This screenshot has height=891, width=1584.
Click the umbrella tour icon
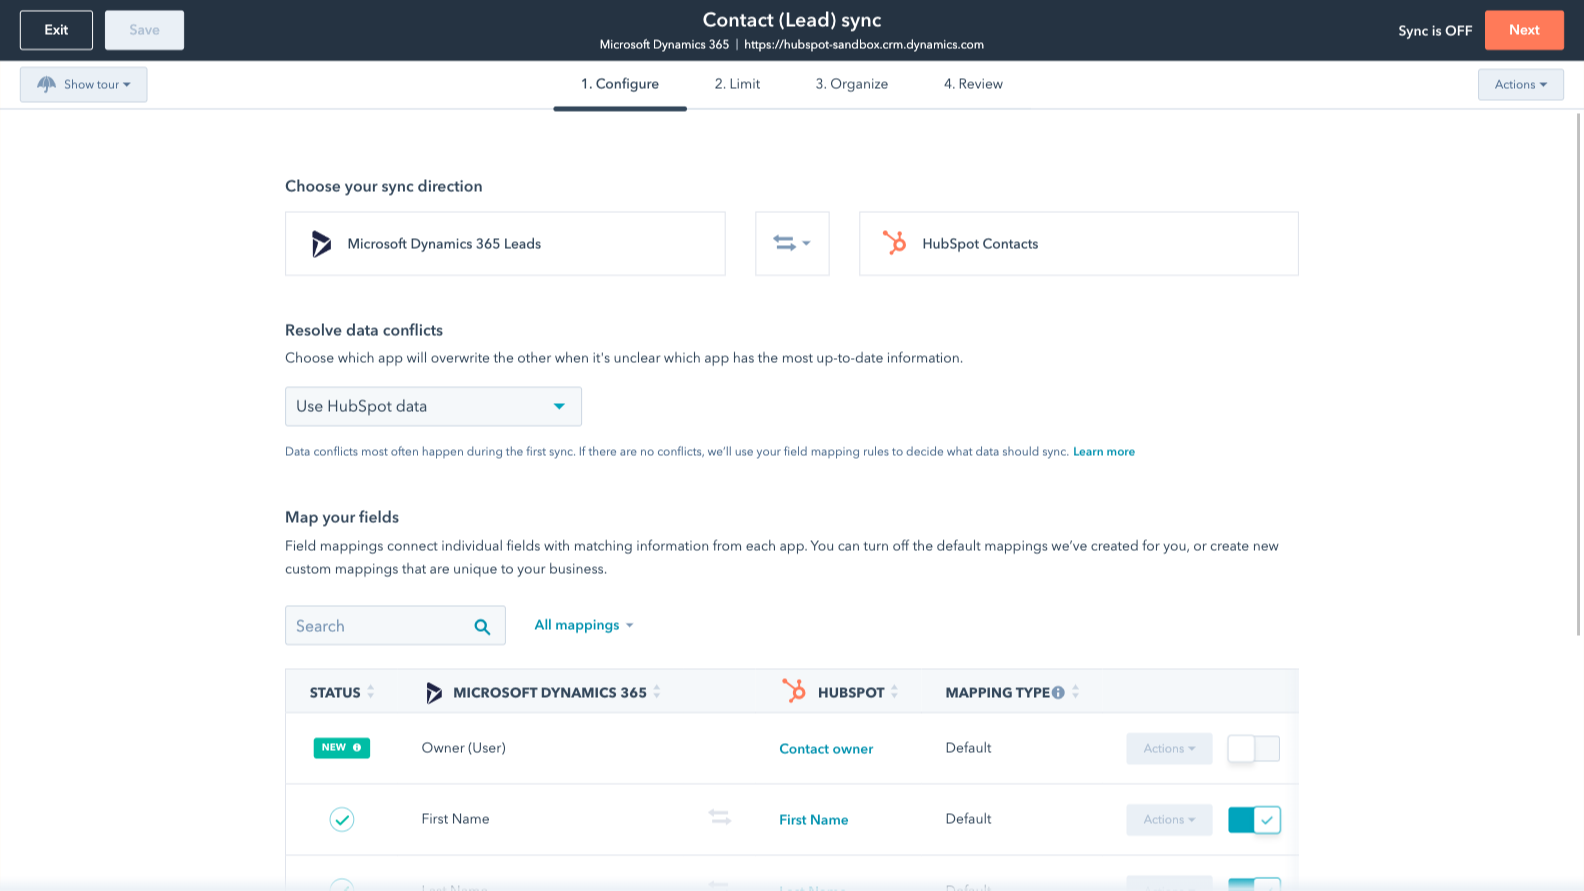tap(46, 84)
